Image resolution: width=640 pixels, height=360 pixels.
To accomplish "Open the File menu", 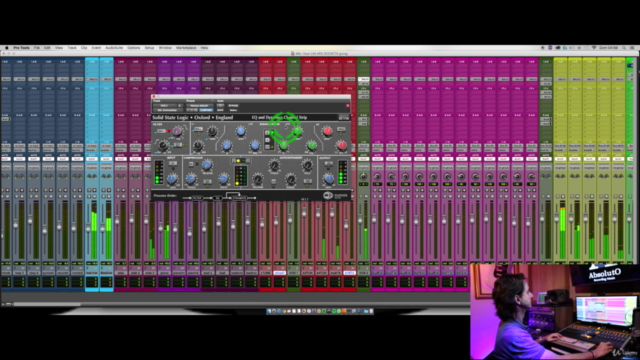I will click(37, 48).
